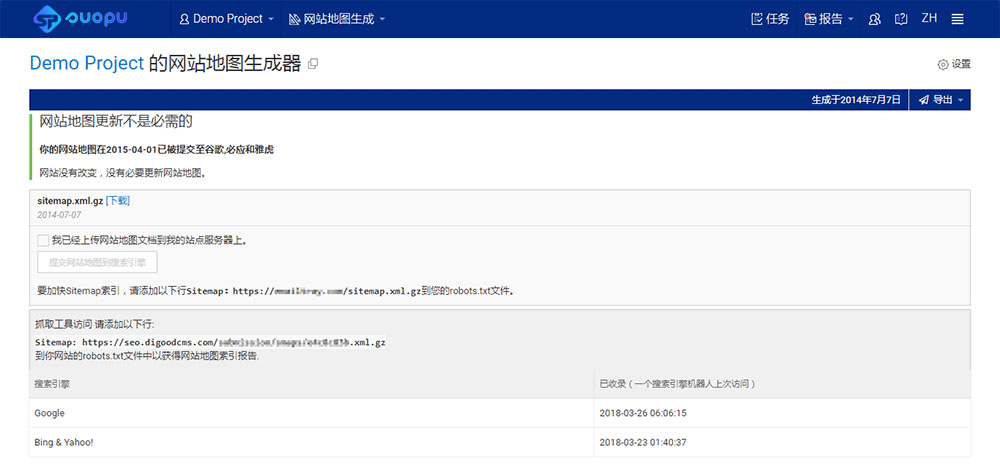Image resolution: width=1000 pixels, height=466 pixels.
Task: Click the sitemap.xml.gz file name
Action: (x=70, y=201)
